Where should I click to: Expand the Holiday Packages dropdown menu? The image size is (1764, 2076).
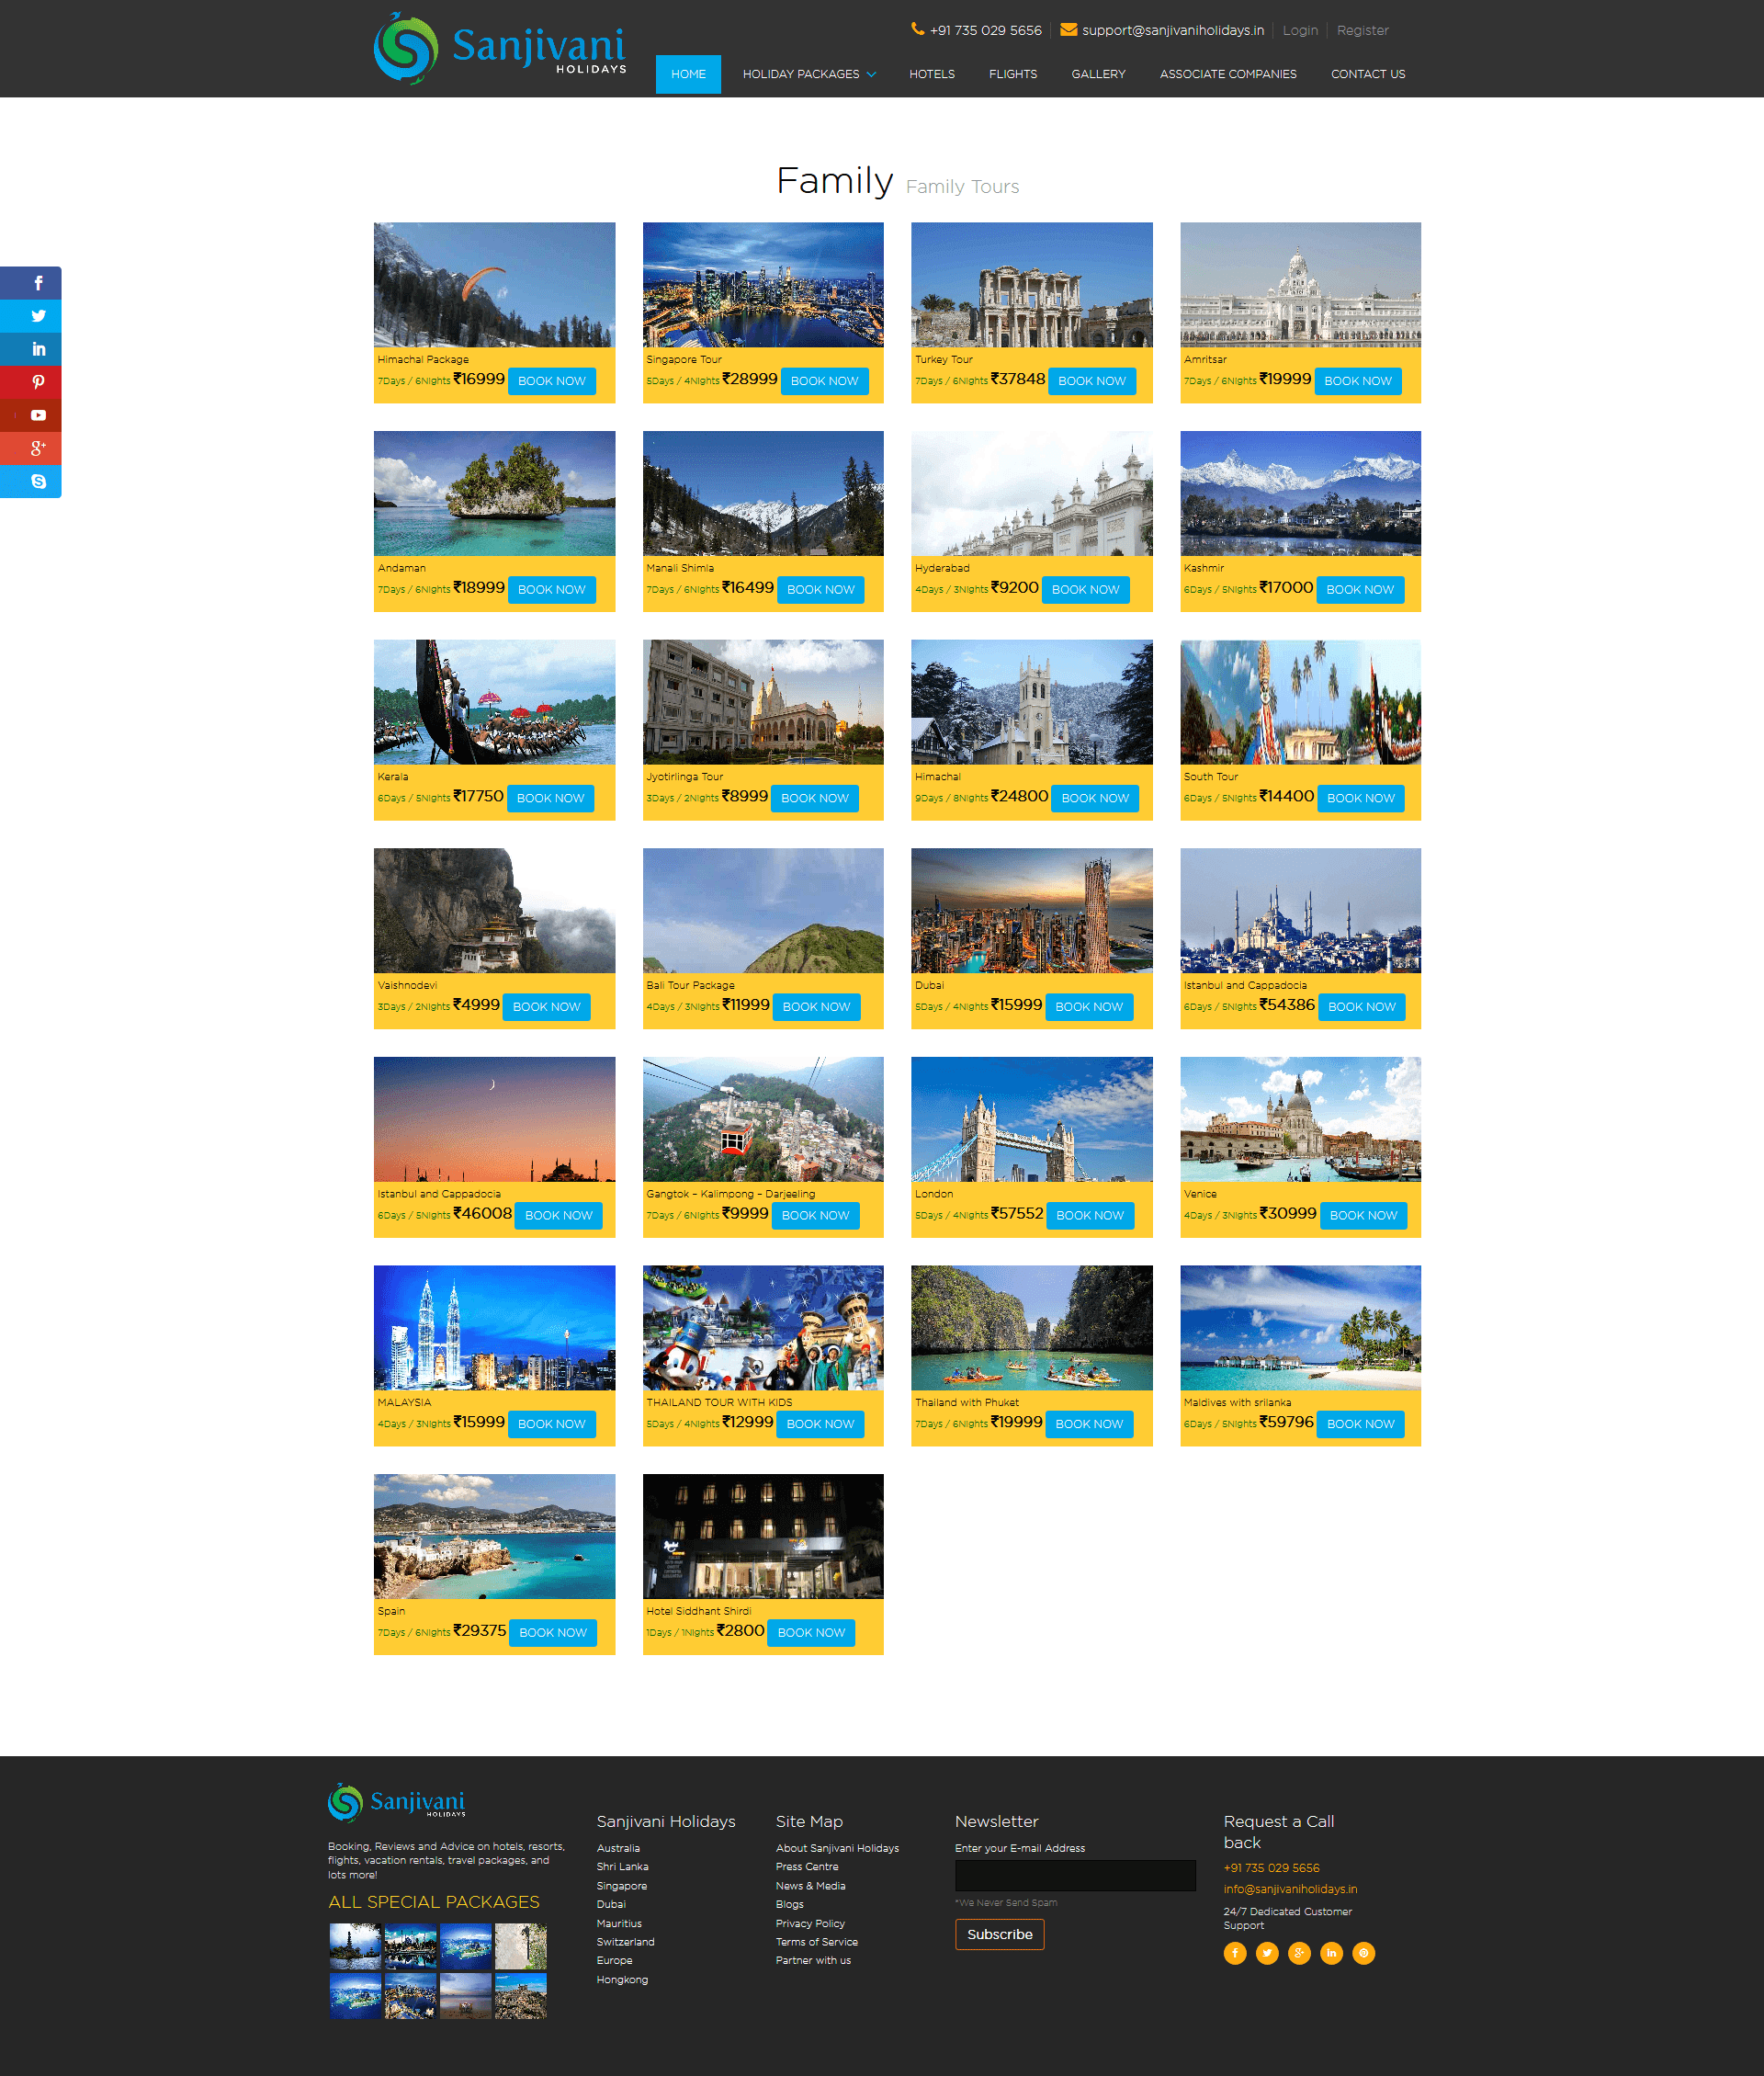[808, 74]
